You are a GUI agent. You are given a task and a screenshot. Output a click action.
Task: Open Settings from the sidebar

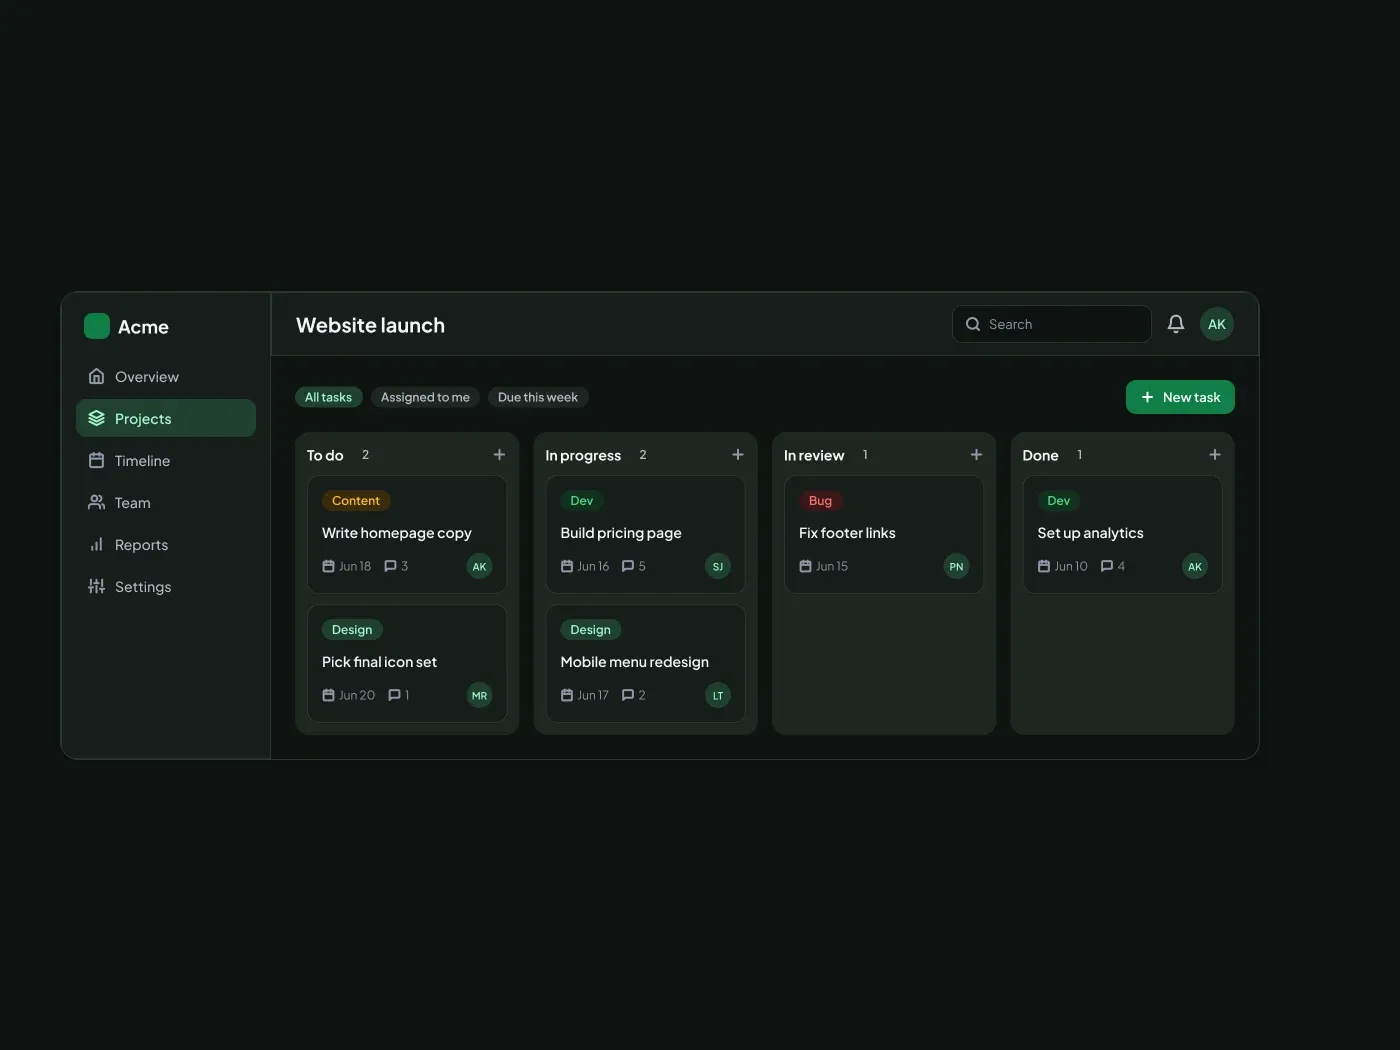click(166, 587)
